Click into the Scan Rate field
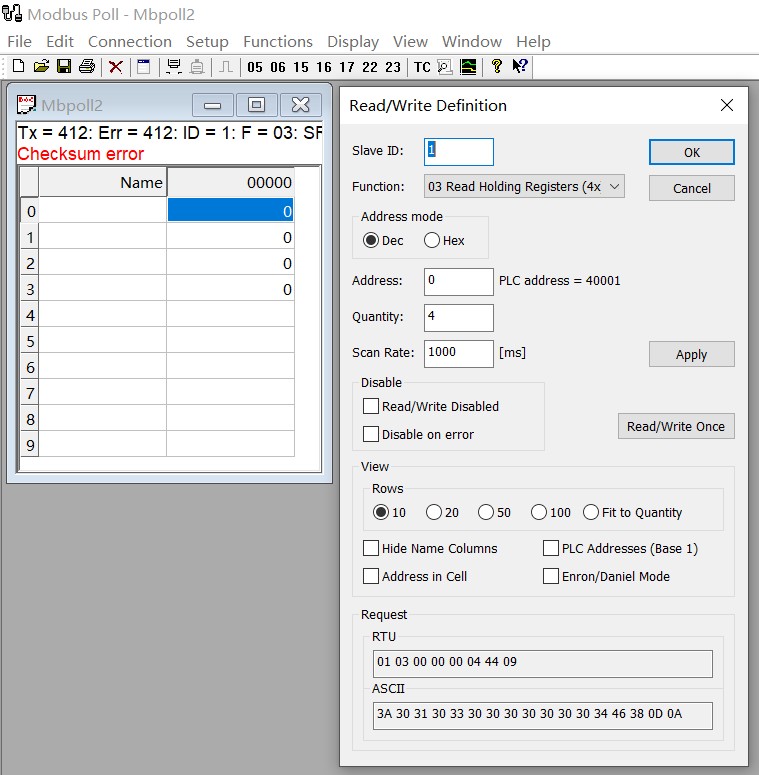This screenshot has width=759, height=775. [x=459, y=353]
